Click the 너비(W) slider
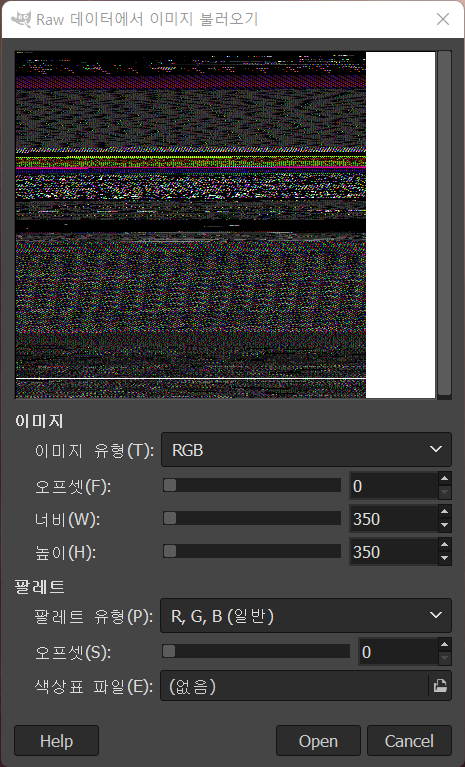Viewport: 465px width, 767px height. tap(252, 519)
